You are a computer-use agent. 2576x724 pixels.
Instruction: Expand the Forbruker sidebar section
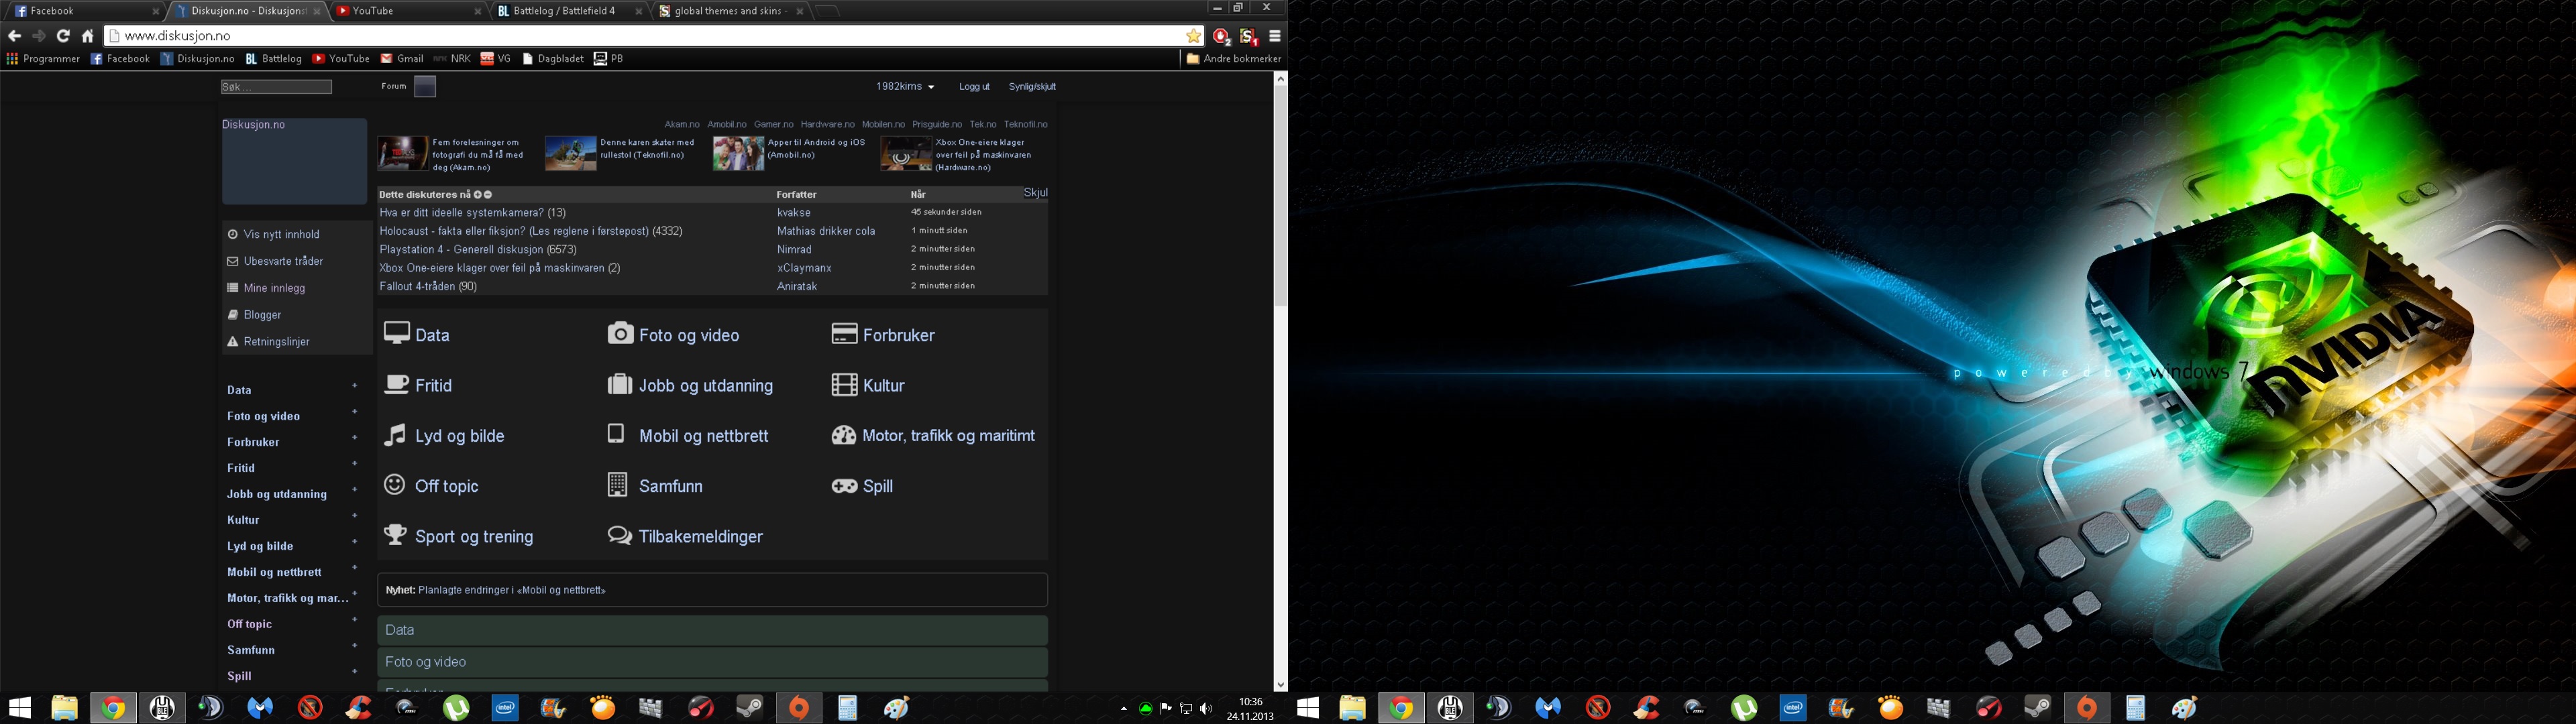(x=355, y=437)
